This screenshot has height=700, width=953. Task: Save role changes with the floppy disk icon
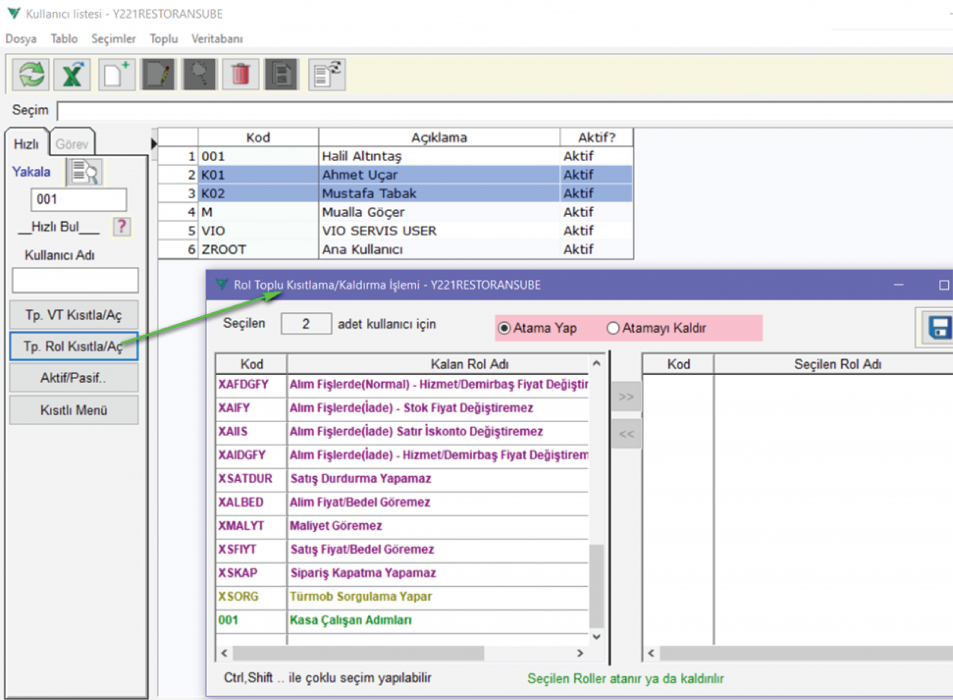coord(938,328)
